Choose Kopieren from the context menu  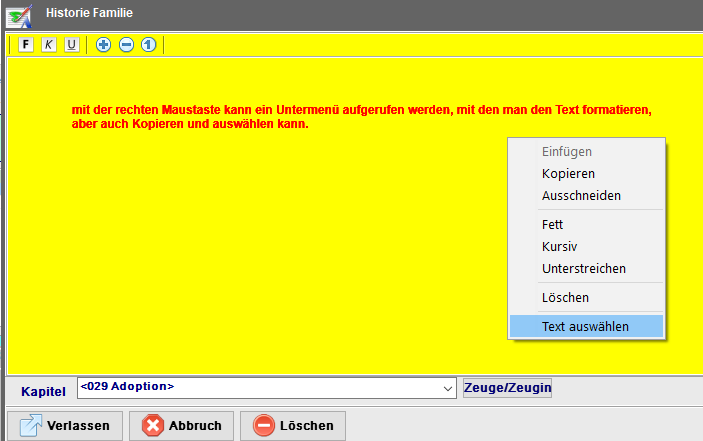coord(586,173)
